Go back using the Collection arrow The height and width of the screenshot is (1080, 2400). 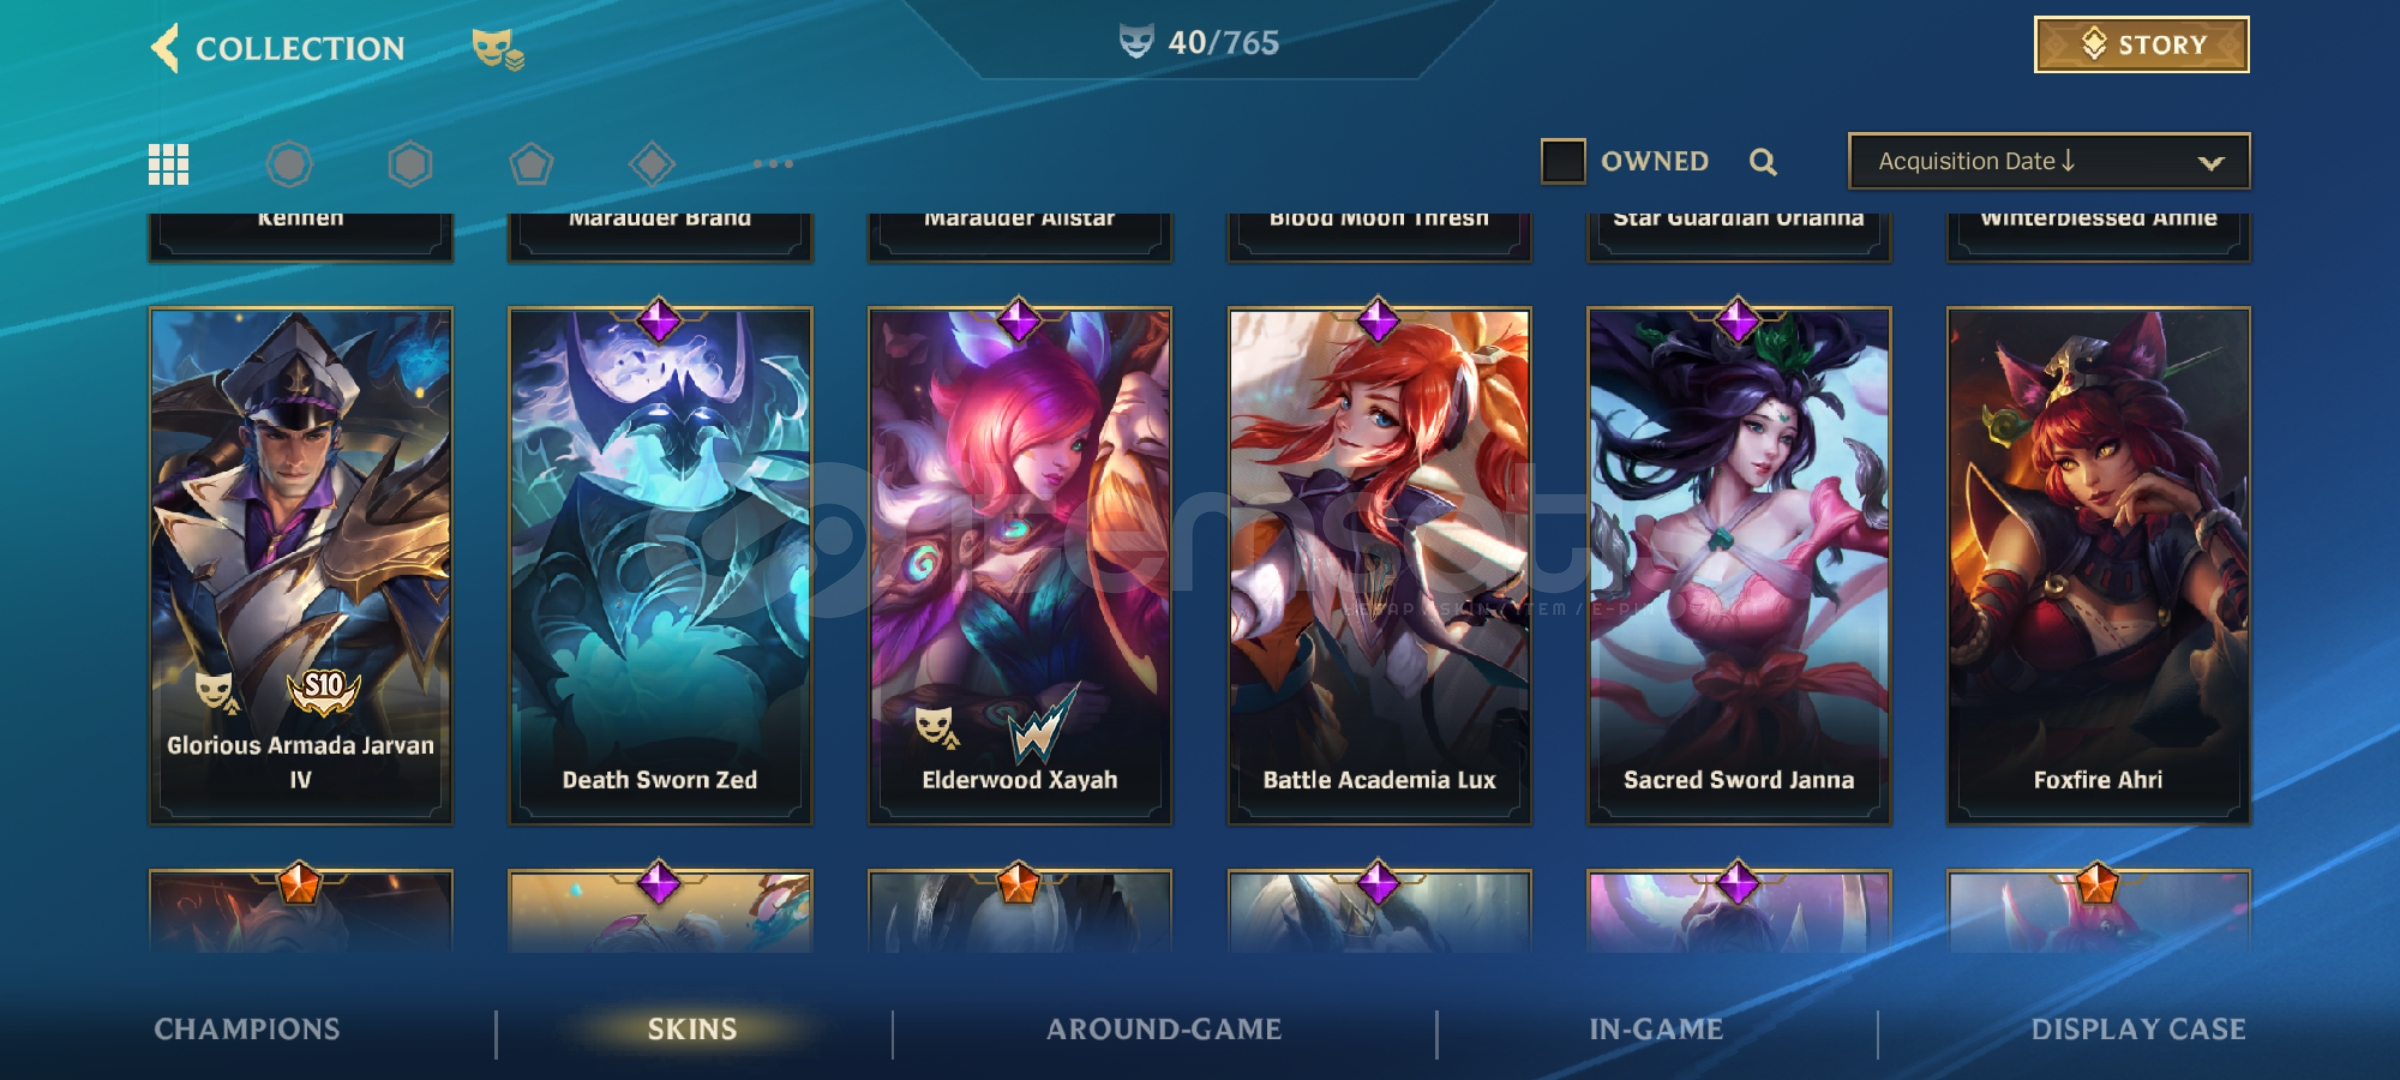(165, 47)
